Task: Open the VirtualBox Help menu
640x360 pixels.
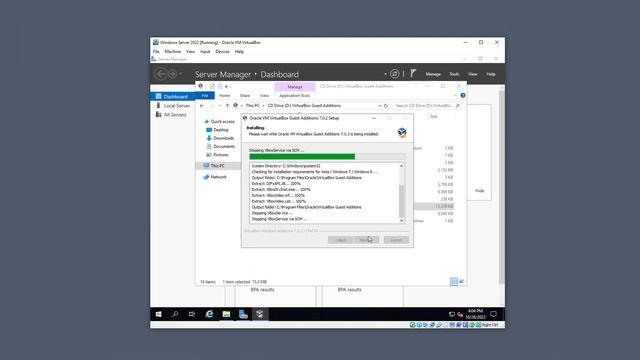Action: coord(239,52)
